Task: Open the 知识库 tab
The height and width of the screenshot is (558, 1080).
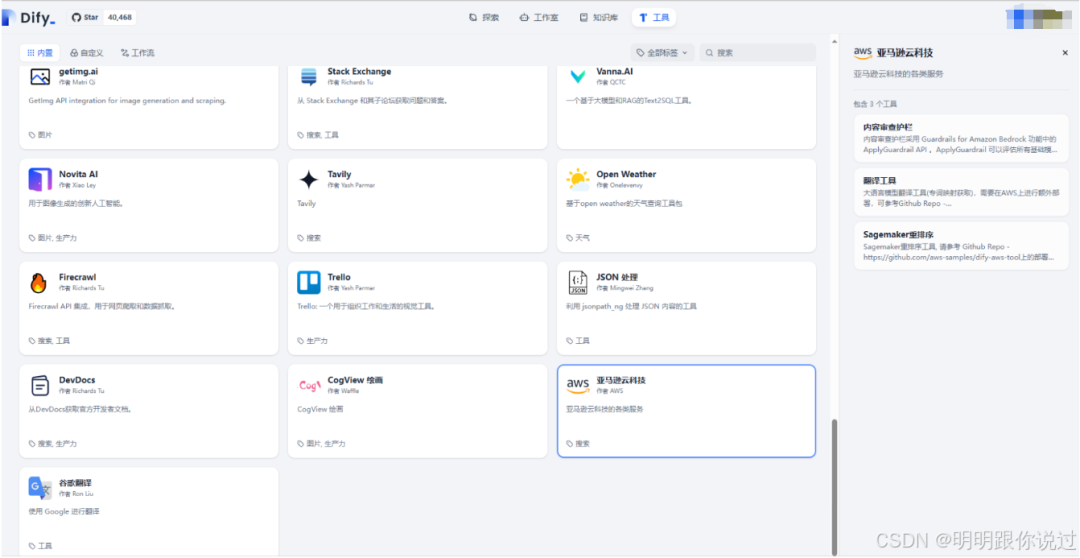Action: pyautogui.click(x=599, y=17)
